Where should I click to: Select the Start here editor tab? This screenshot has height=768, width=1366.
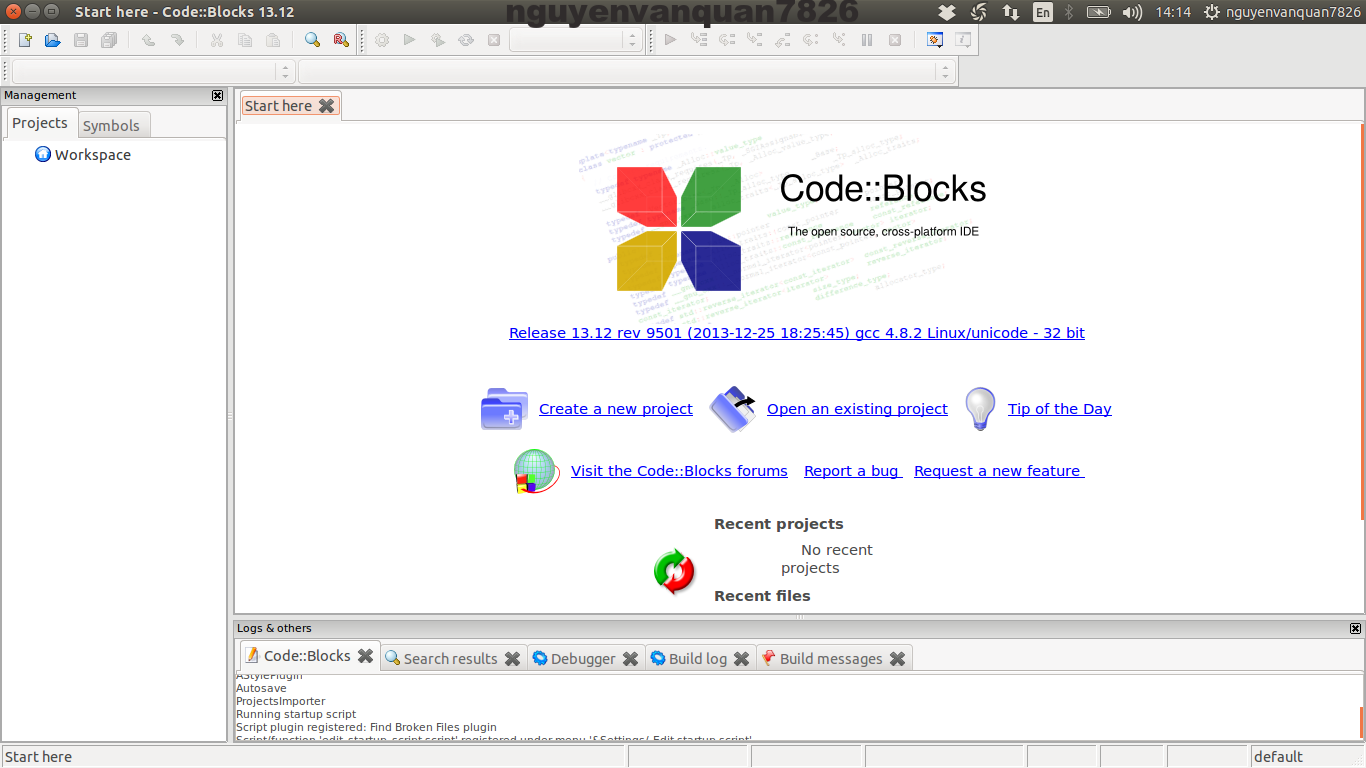(x=278, y=106)
